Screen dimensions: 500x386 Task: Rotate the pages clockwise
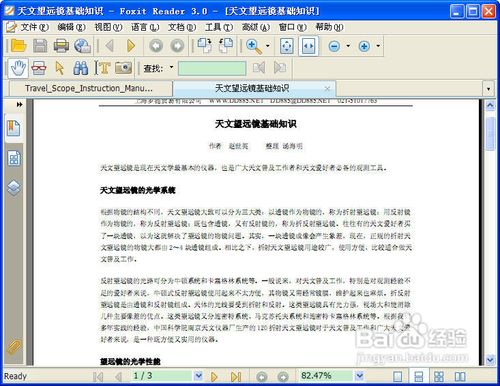point(204,46)
